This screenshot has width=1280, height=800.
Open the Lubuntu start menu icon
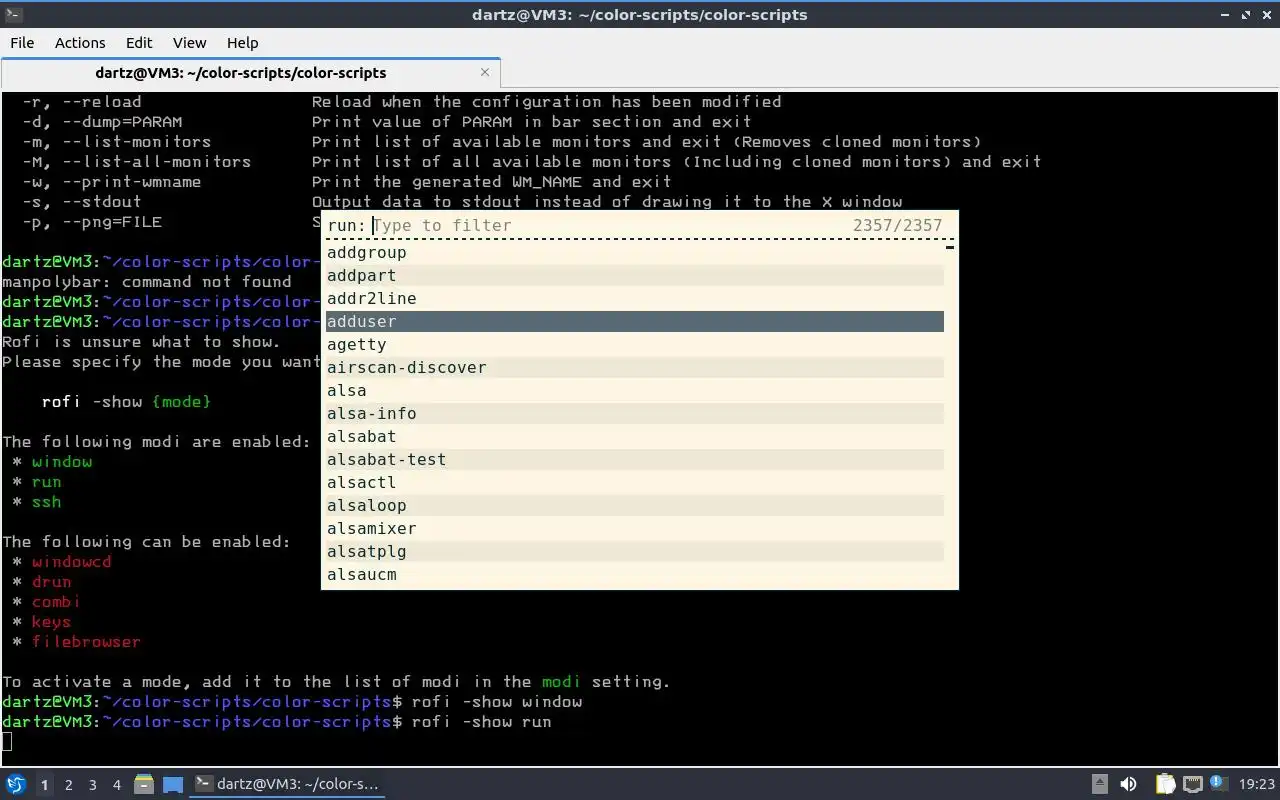coord(15,784)
